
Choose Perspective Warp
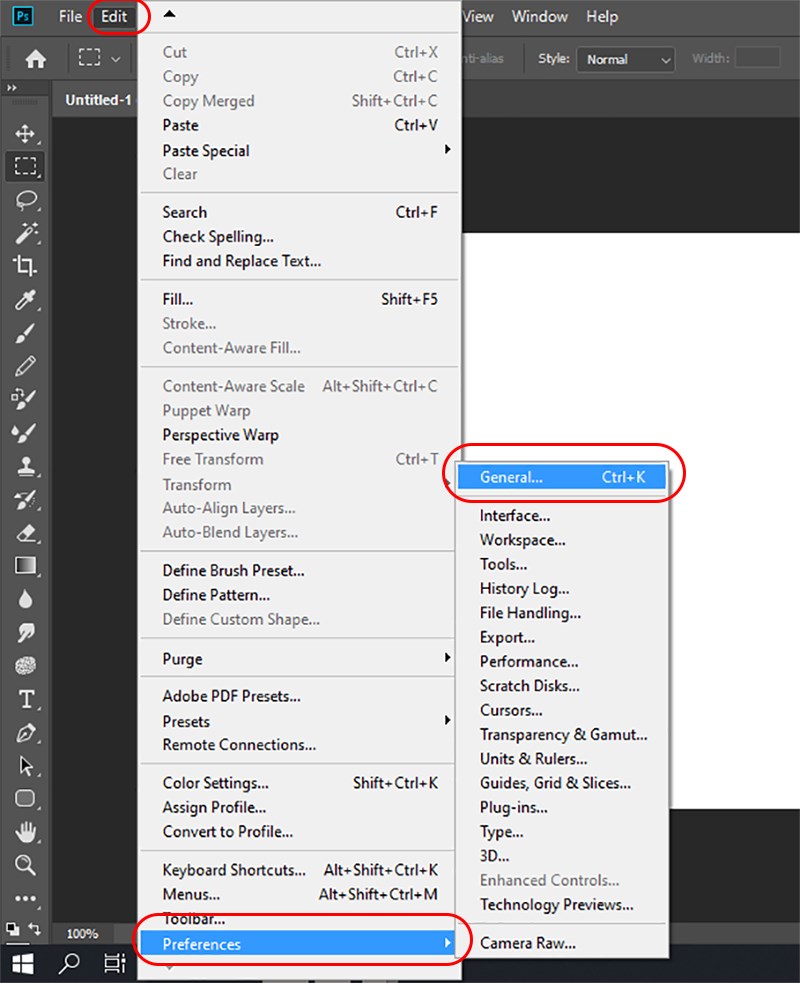pyautogui.click(x=299, y=434)
